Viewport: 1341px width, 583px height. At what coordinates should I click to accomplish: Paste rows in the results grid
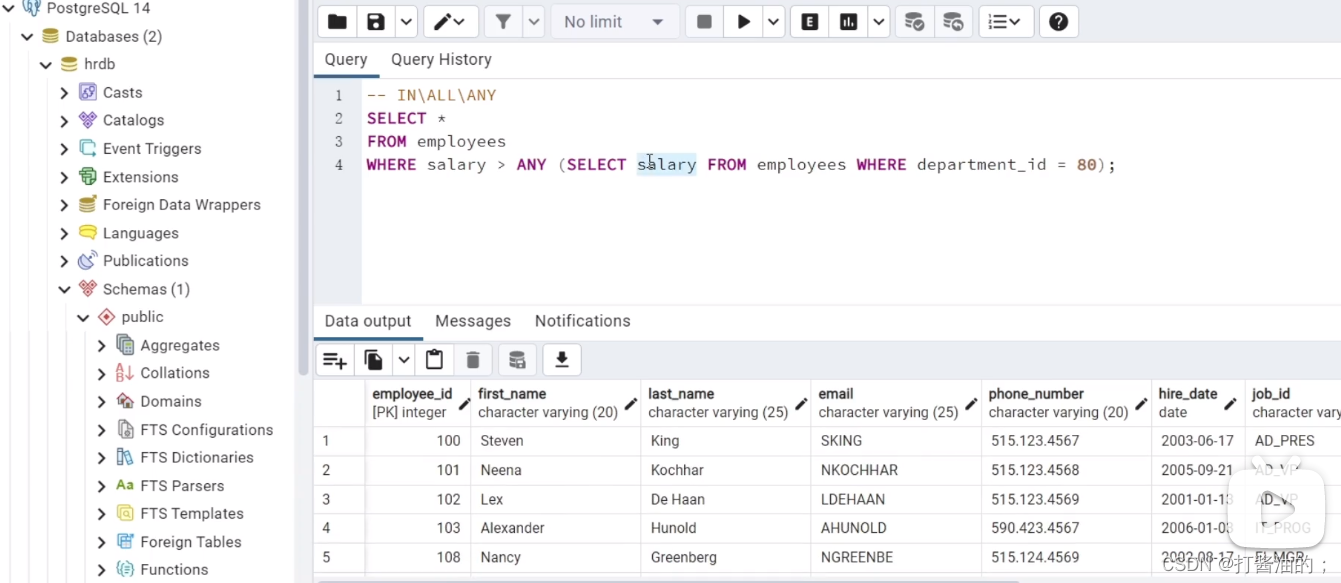pos(434,360)
